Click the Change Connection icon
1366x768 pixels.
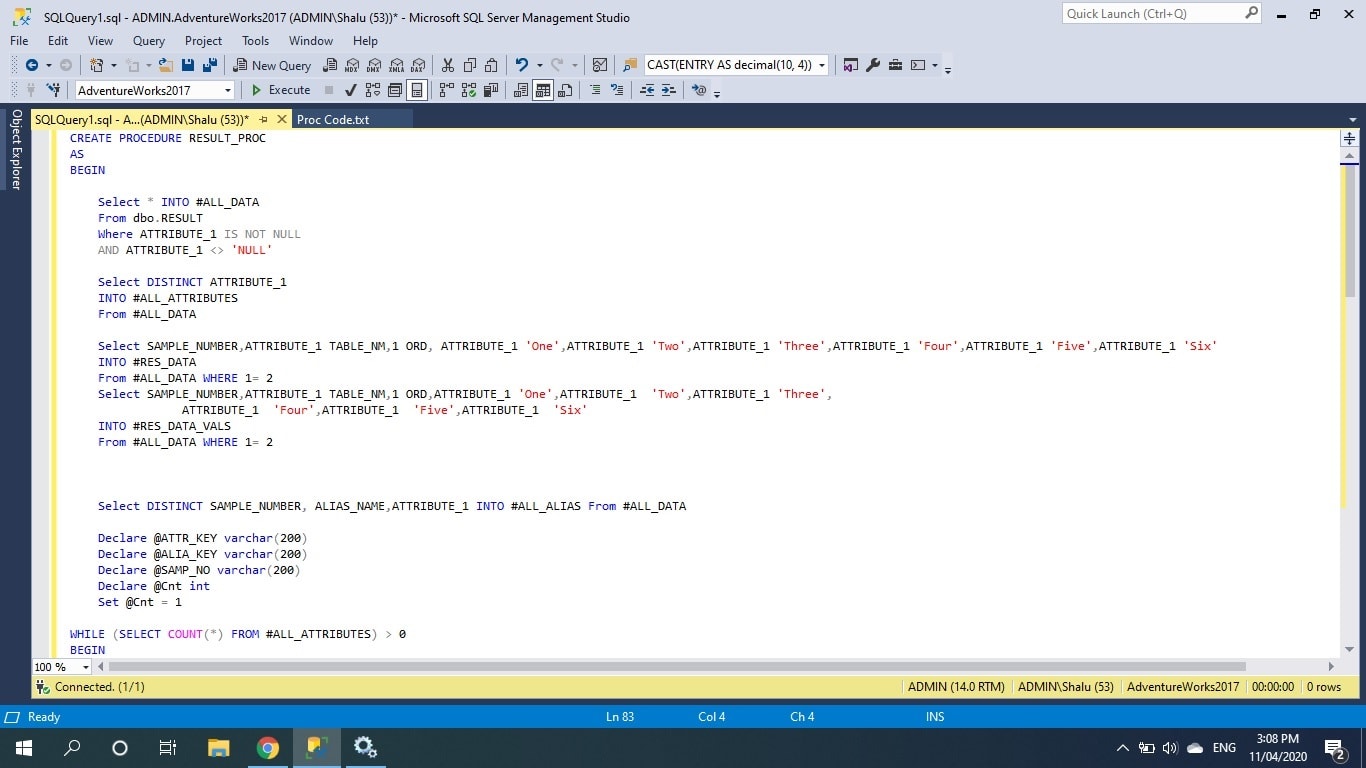(x=53, y=90)
